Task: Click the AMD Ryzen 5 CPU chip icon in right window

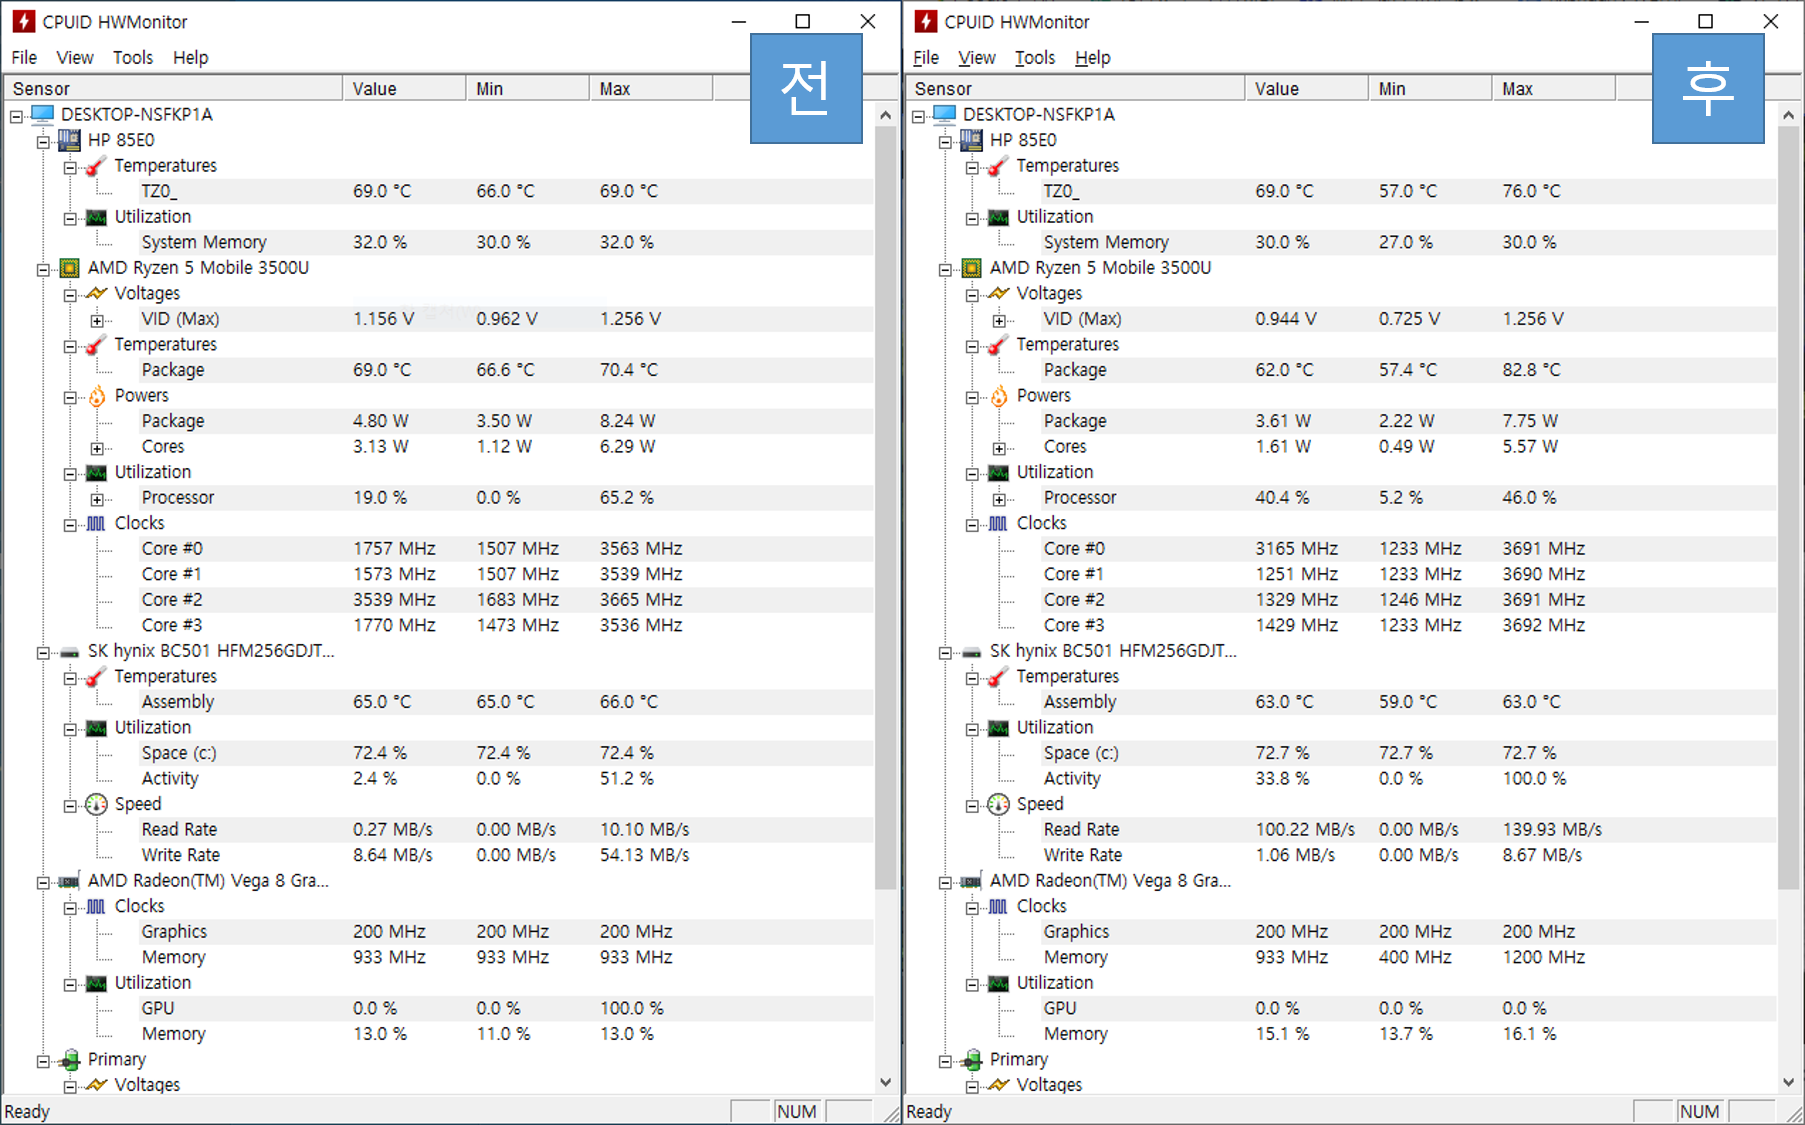Action: click(971, 268)
